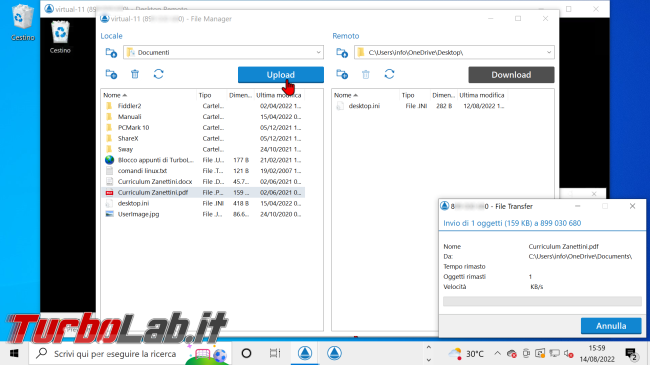The width and height of the screenshot is (650, 365).
Task: Click the taskbar clock showing 15:59
Action: (597, 353)
